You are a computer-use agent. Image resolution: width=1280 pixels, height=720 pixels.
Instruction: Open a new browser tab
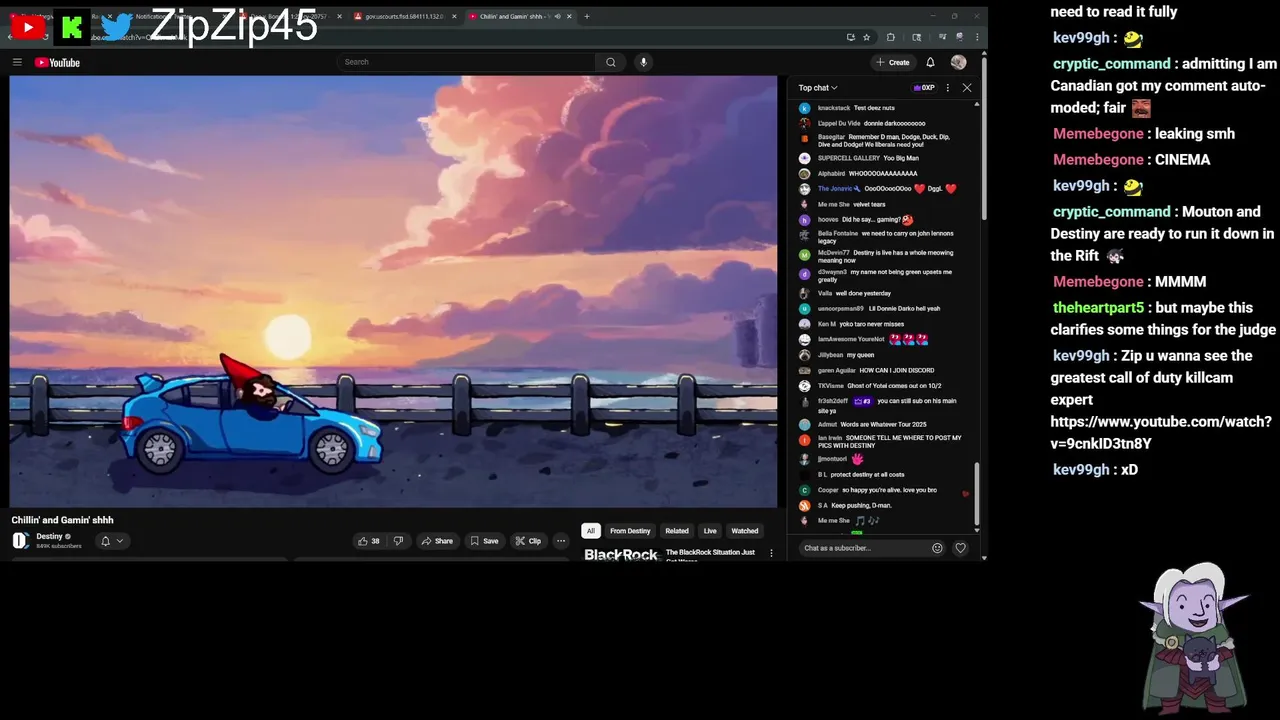pyautogui.click(x=587, y=16)
